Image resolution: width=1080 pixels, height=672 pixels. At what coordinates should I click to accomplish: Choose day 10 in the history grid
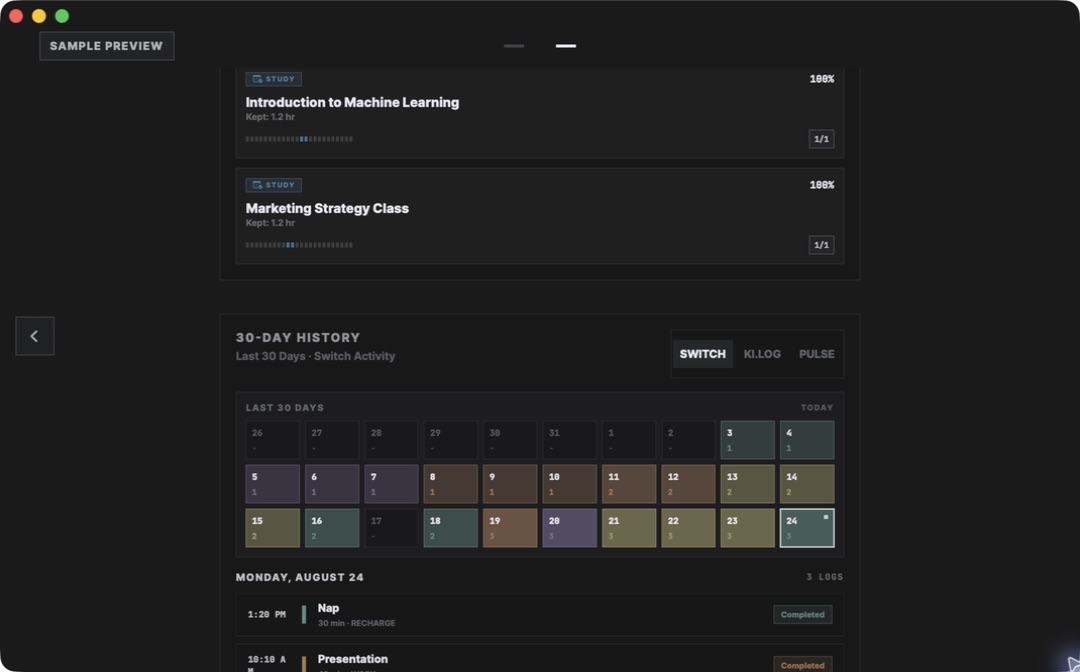pyautogui.click(x=570, y=484)
